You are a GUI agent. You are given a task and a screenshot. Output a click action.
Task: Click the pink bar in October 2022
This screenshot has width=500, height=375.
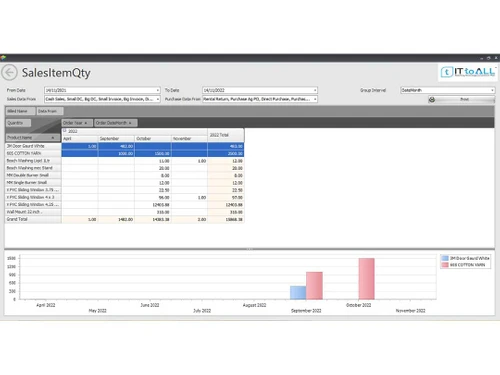click(366, 279)
